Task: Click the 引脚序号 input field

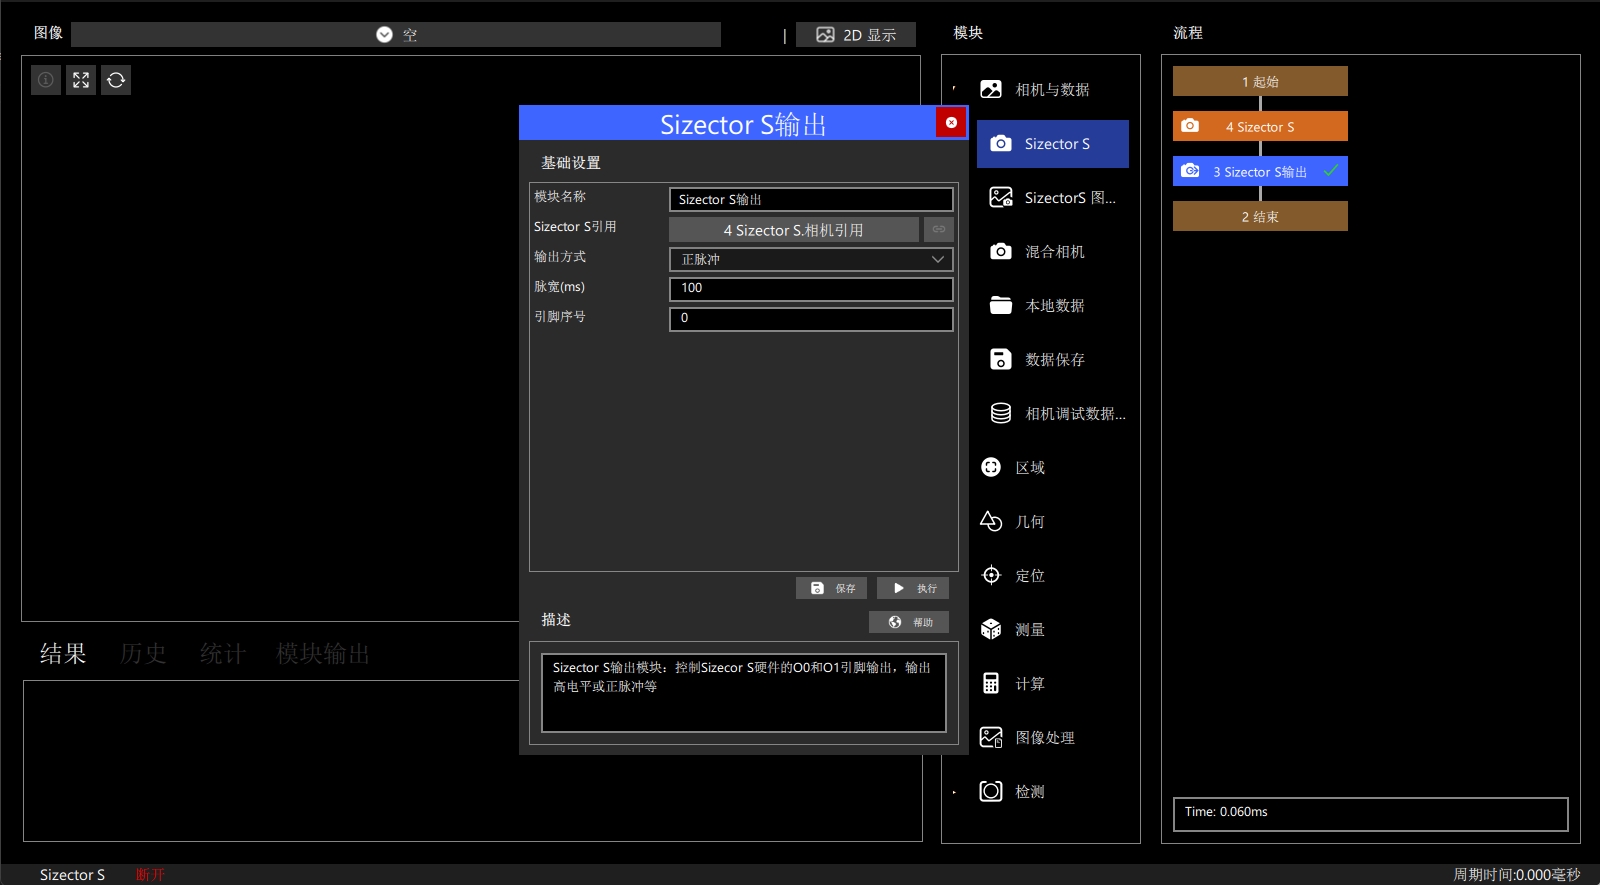Action: tap(811, 319)
